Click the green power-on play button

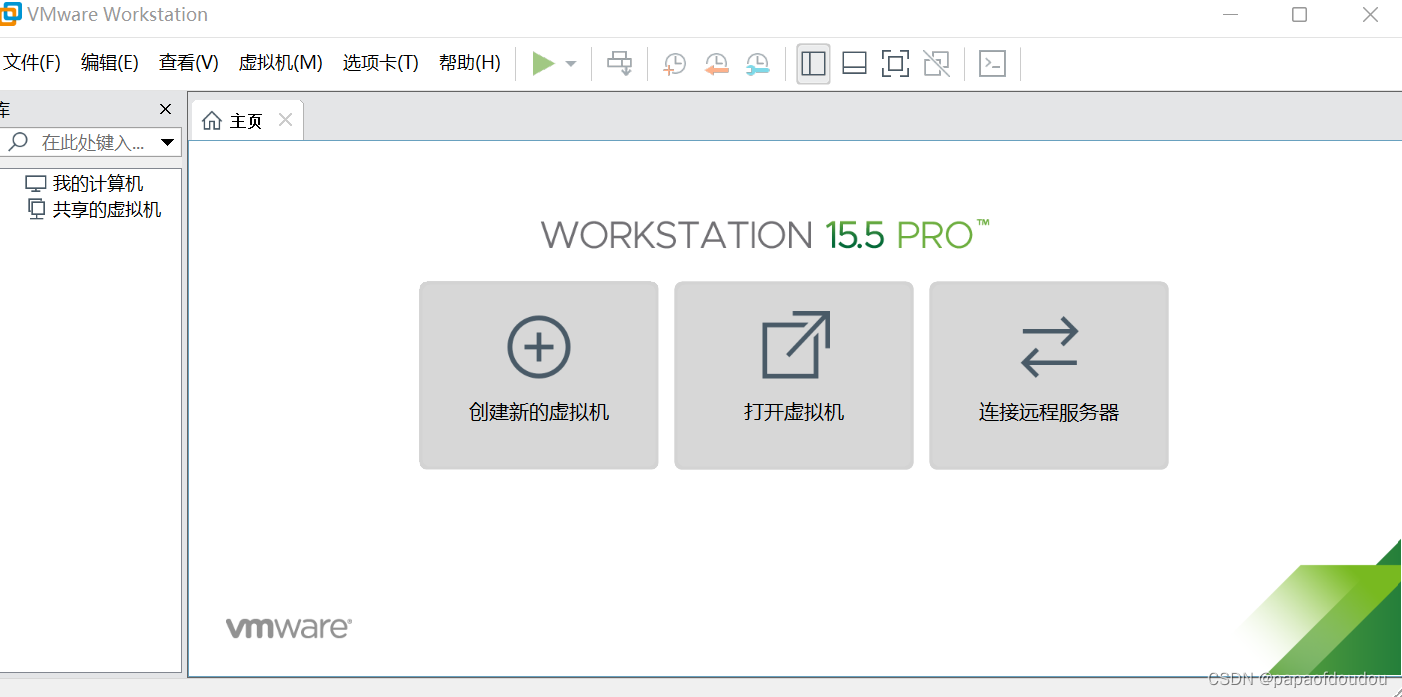pyautogui.click(x=543, y=64)
